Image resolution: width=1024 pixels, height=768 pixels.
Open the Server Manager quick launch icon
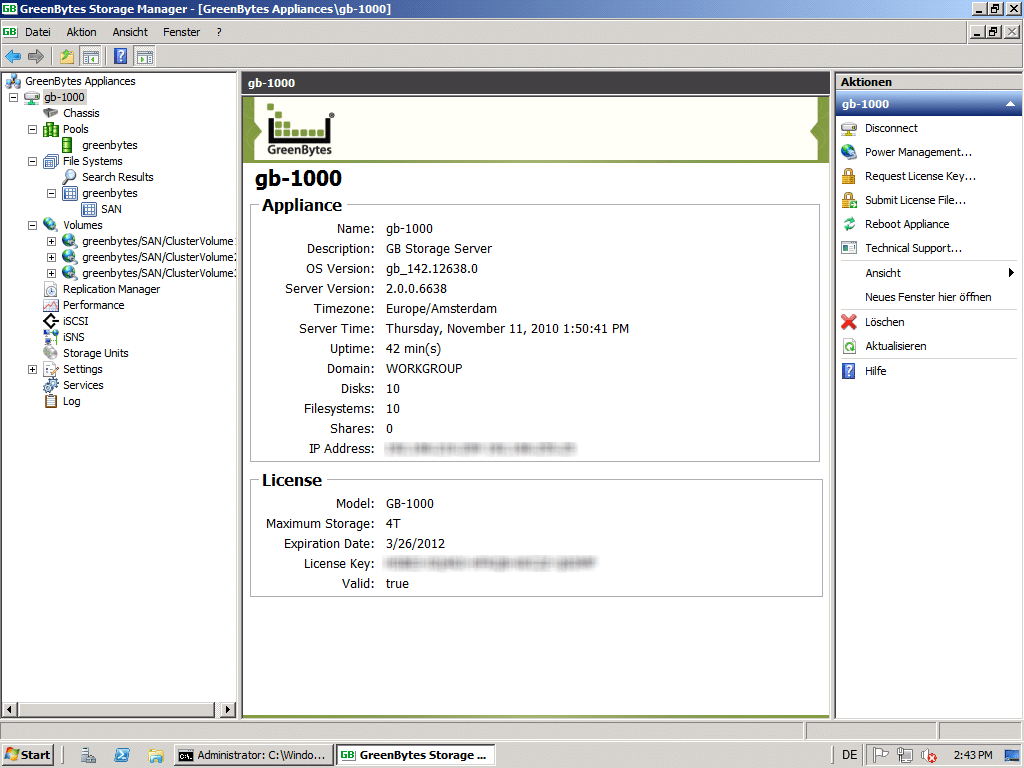[88, 756]
